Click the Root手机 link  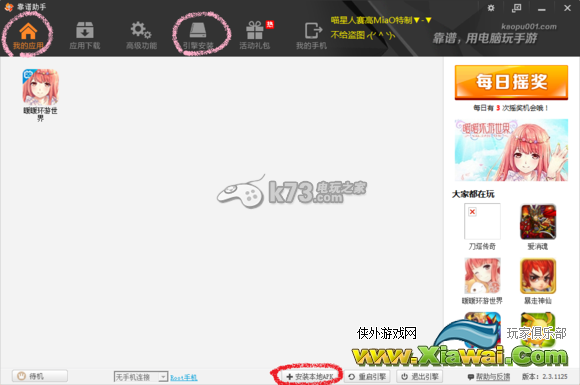(183, 378)
